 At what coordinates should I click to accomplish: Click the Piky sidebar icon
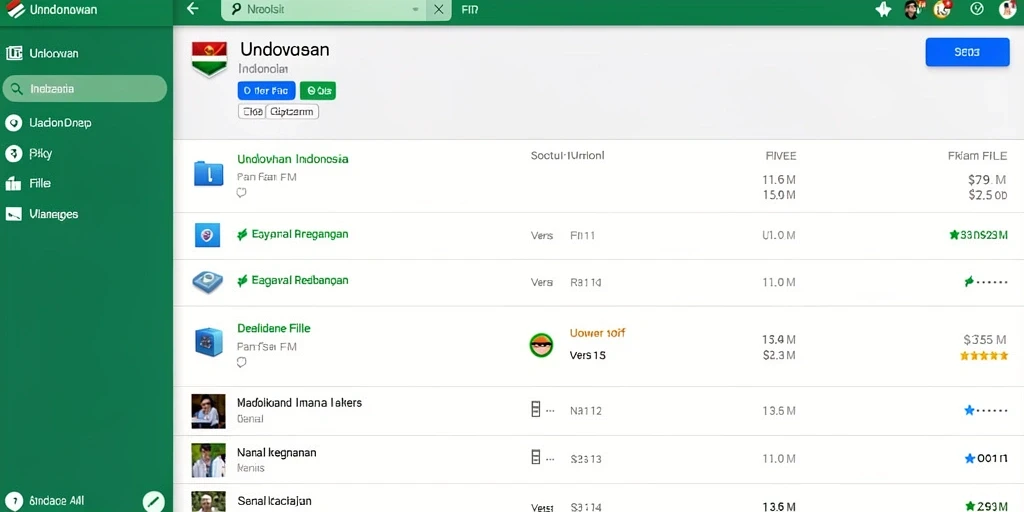click(x=13, y=153)
